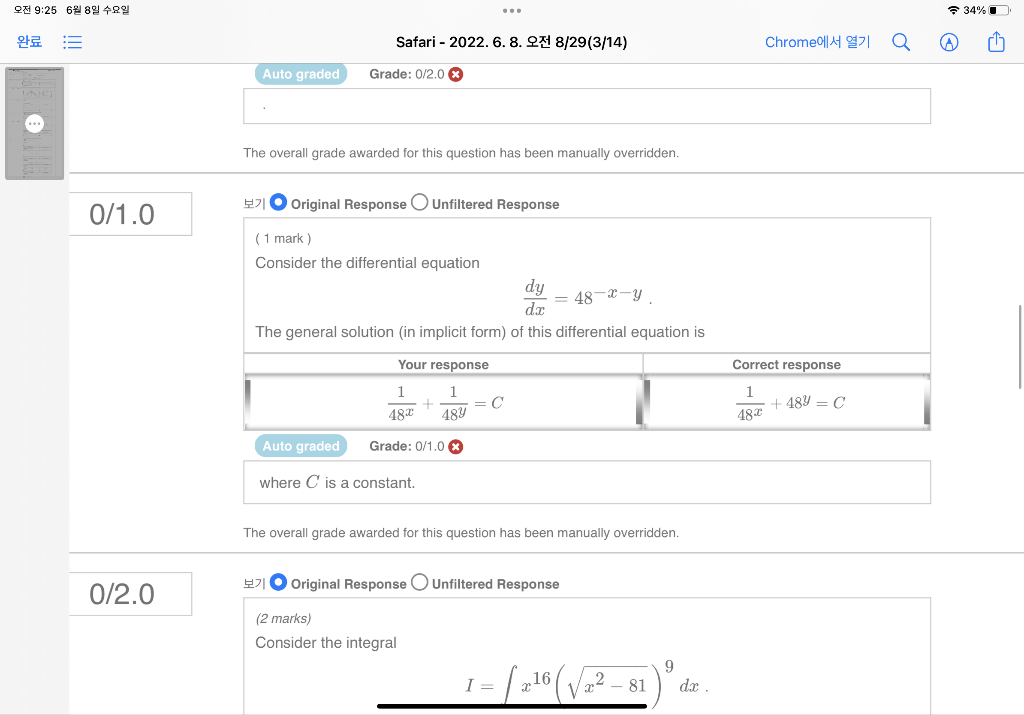The width and height of the screenshot is (1024, 715).
Task: Click the text response box containing a period
Action: (586, 105)
